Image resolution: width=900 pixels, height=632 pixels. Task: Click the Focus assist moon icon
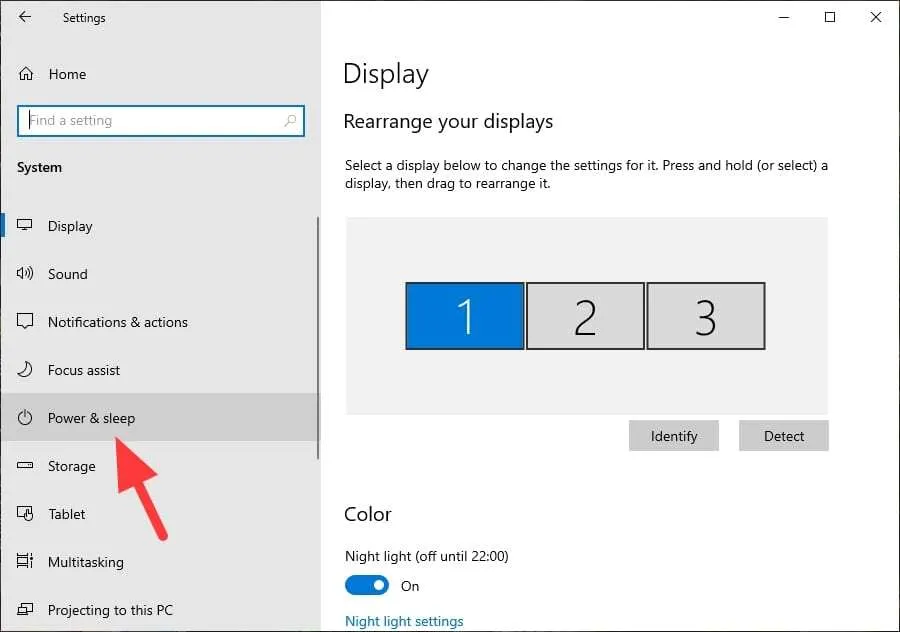pyautogui.click(x=25, y=369)
